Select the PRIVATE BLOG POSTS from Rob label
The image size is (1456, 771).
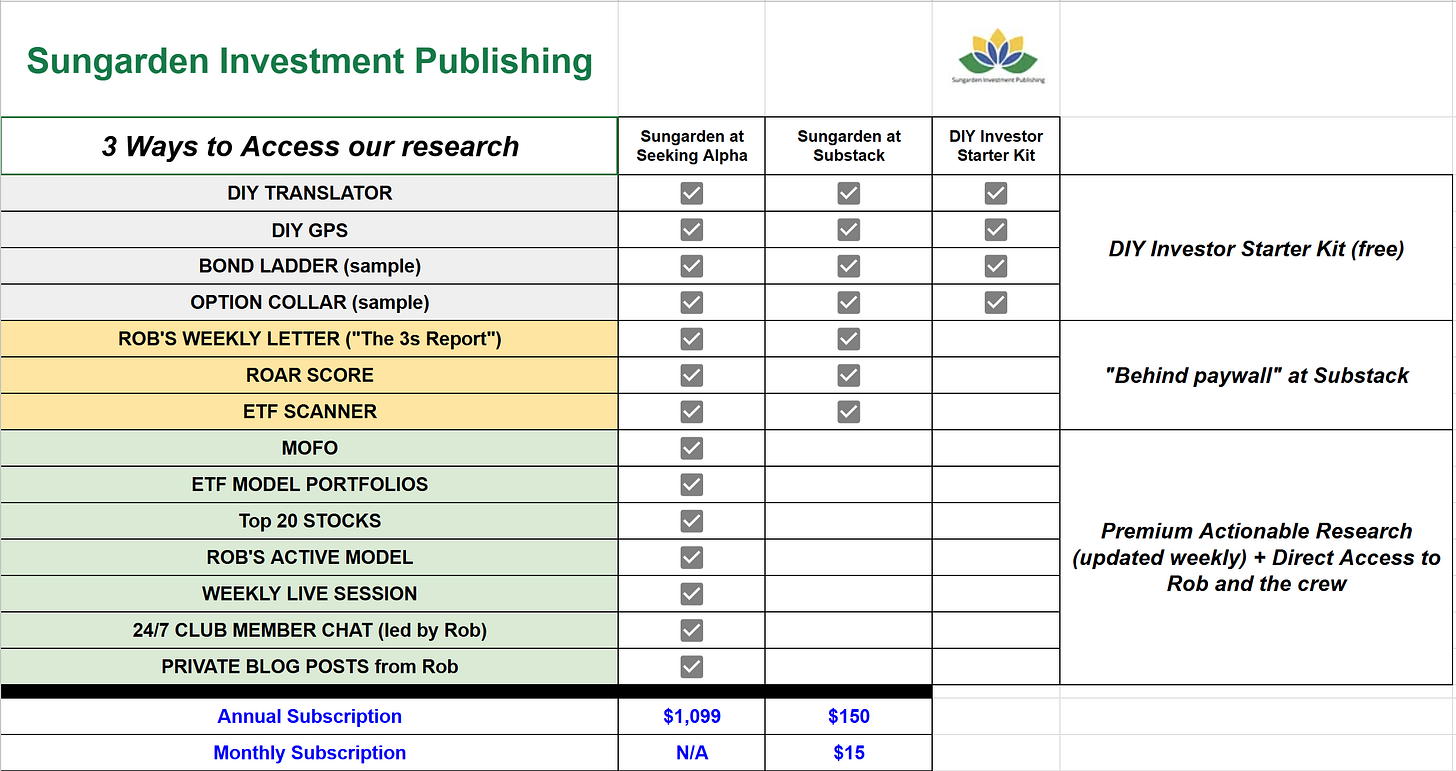(x=310, y=666)
